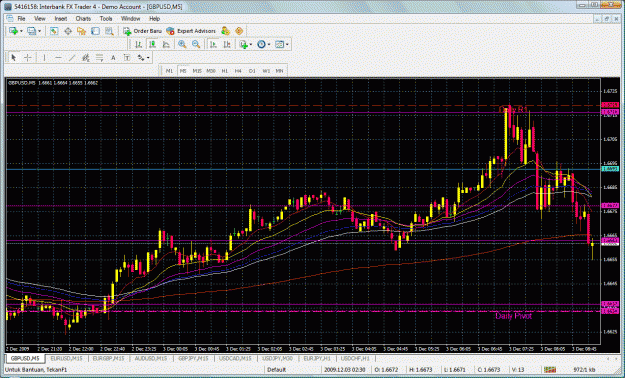Select the Fibonacci retracement tool
This screenshot has width=625, height=378.
tap(99, 58)
